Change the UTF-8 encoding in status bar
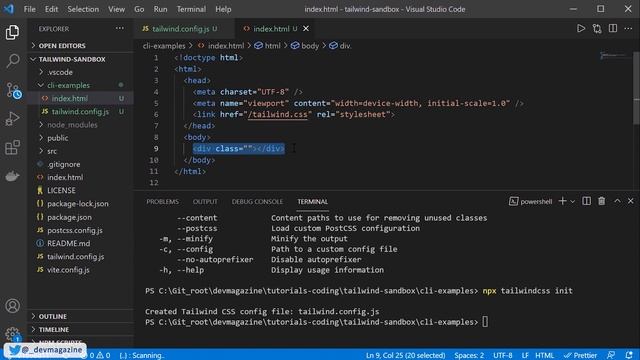This screenshot has height=360, width=640. click(x=502, y=355)
